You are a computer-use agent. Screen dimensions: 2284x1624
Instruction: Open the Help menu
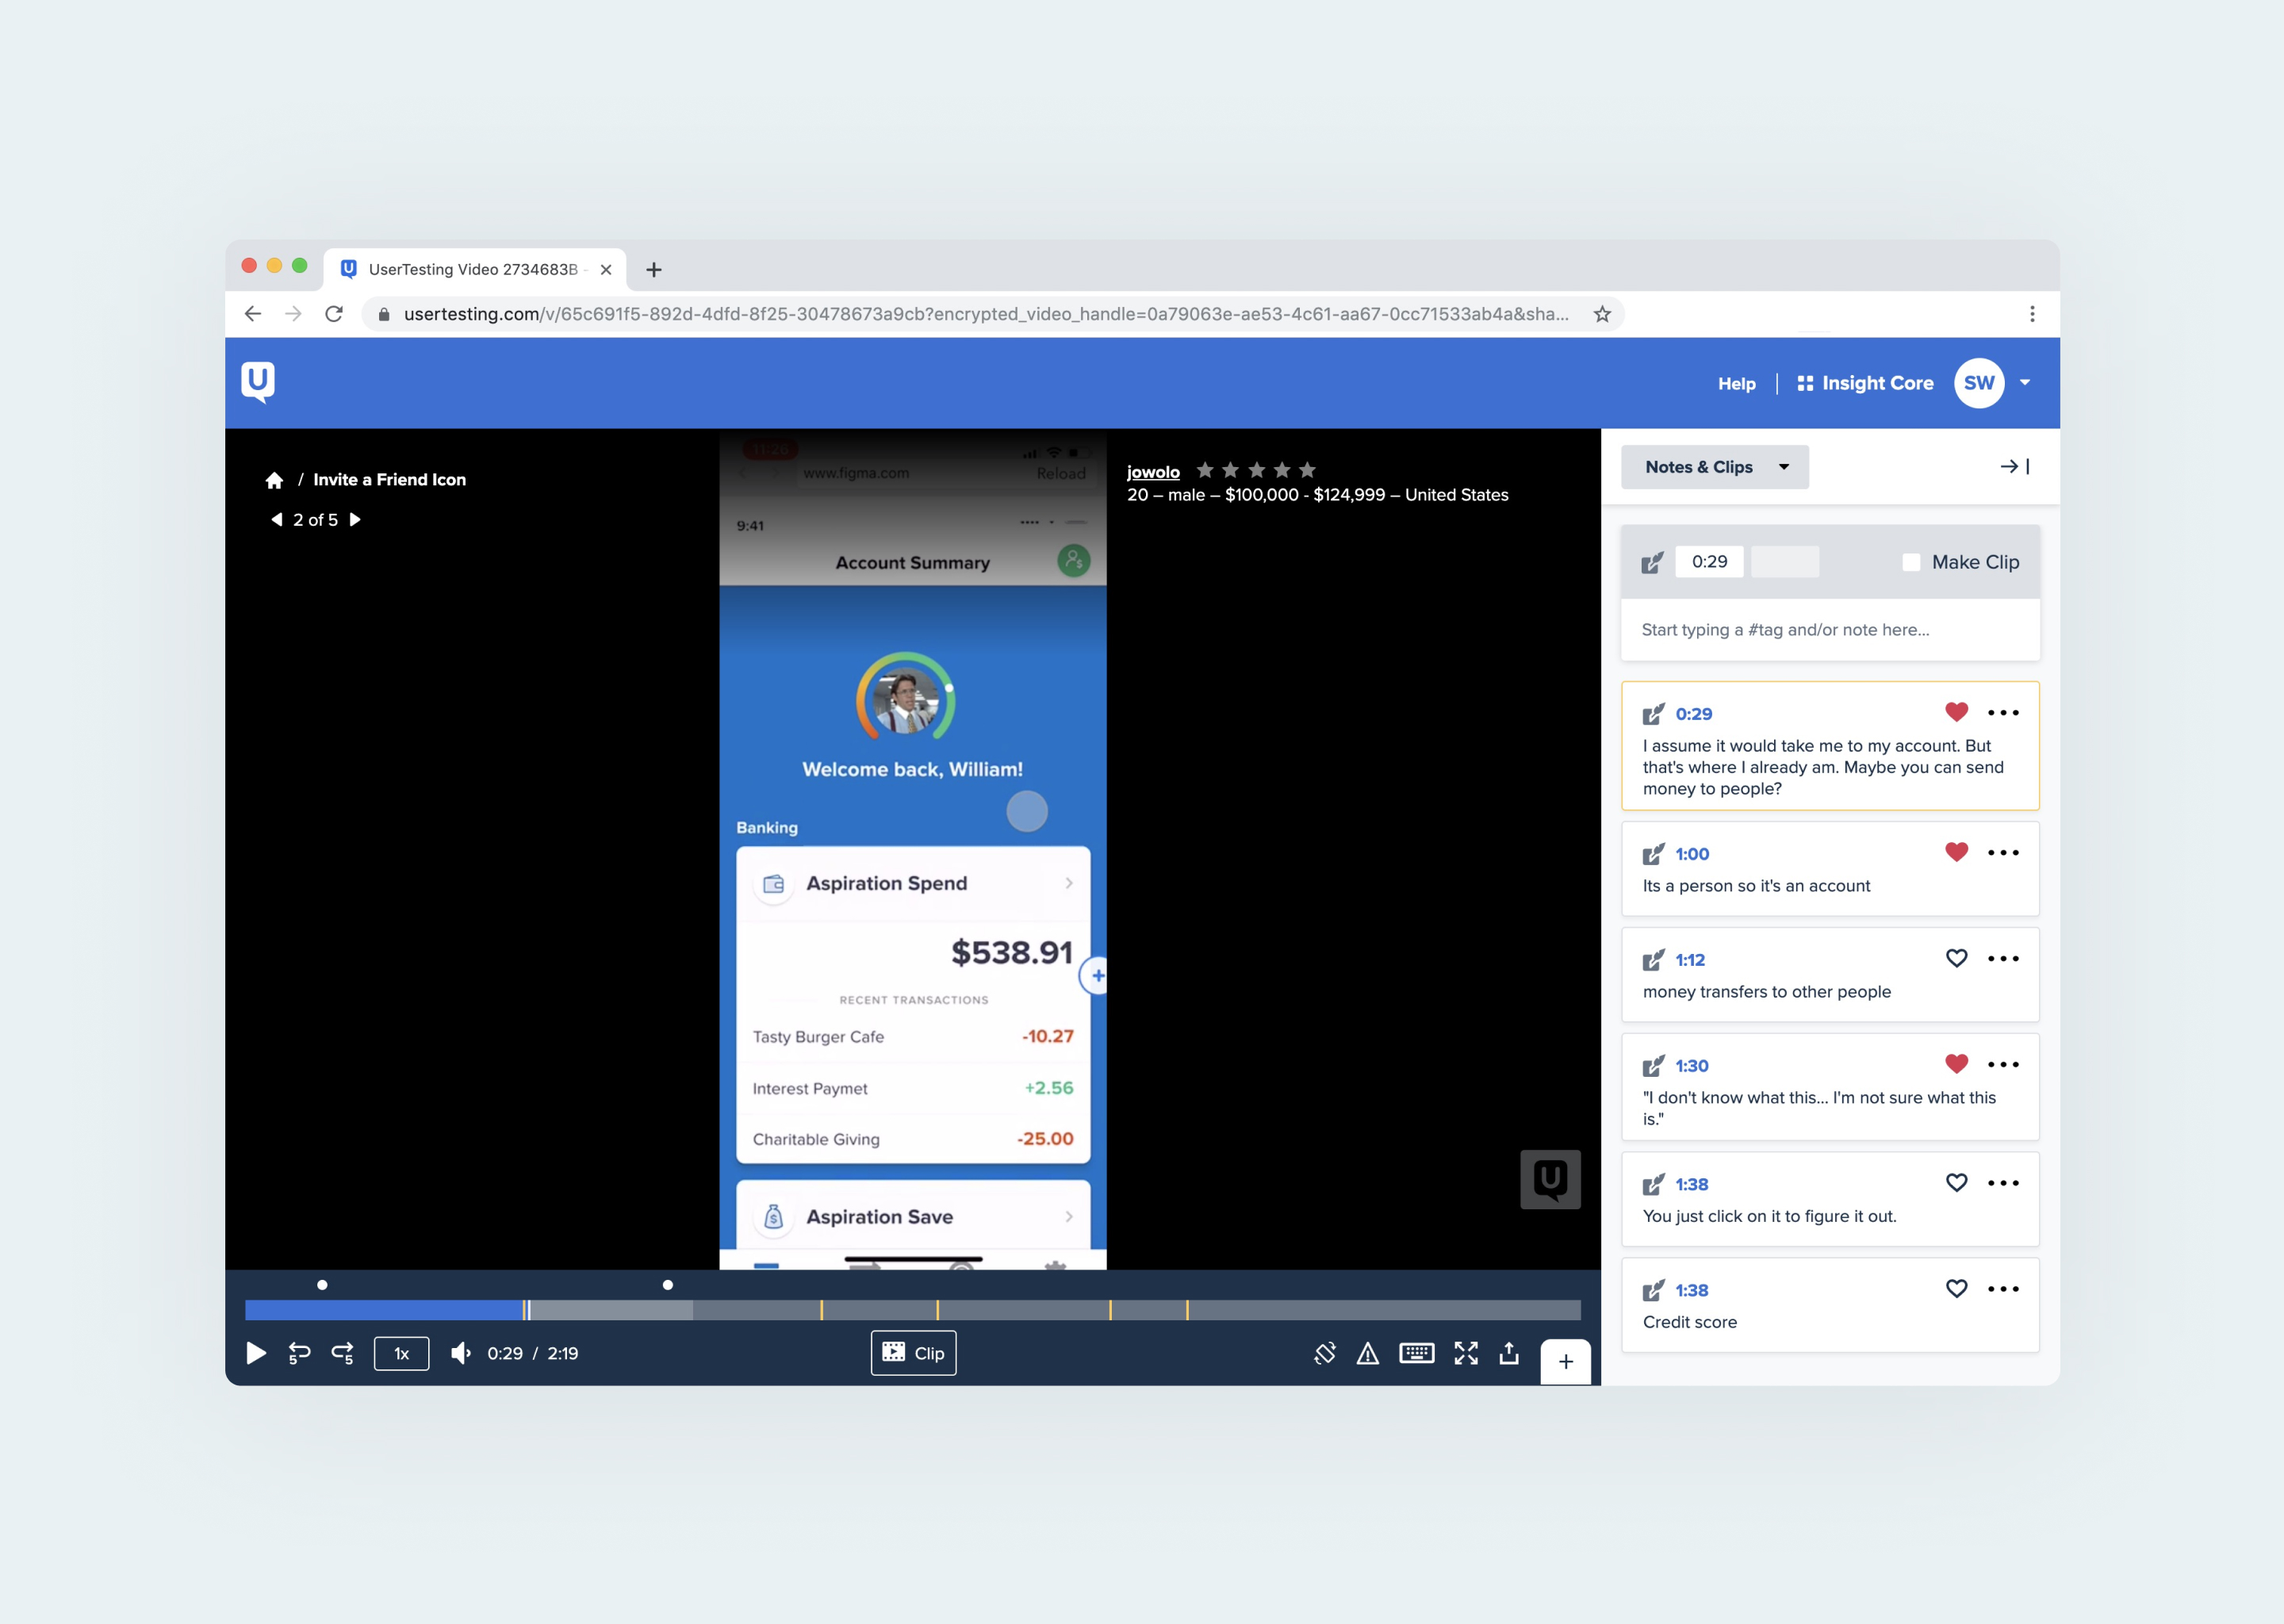(x=1736, y=384)
